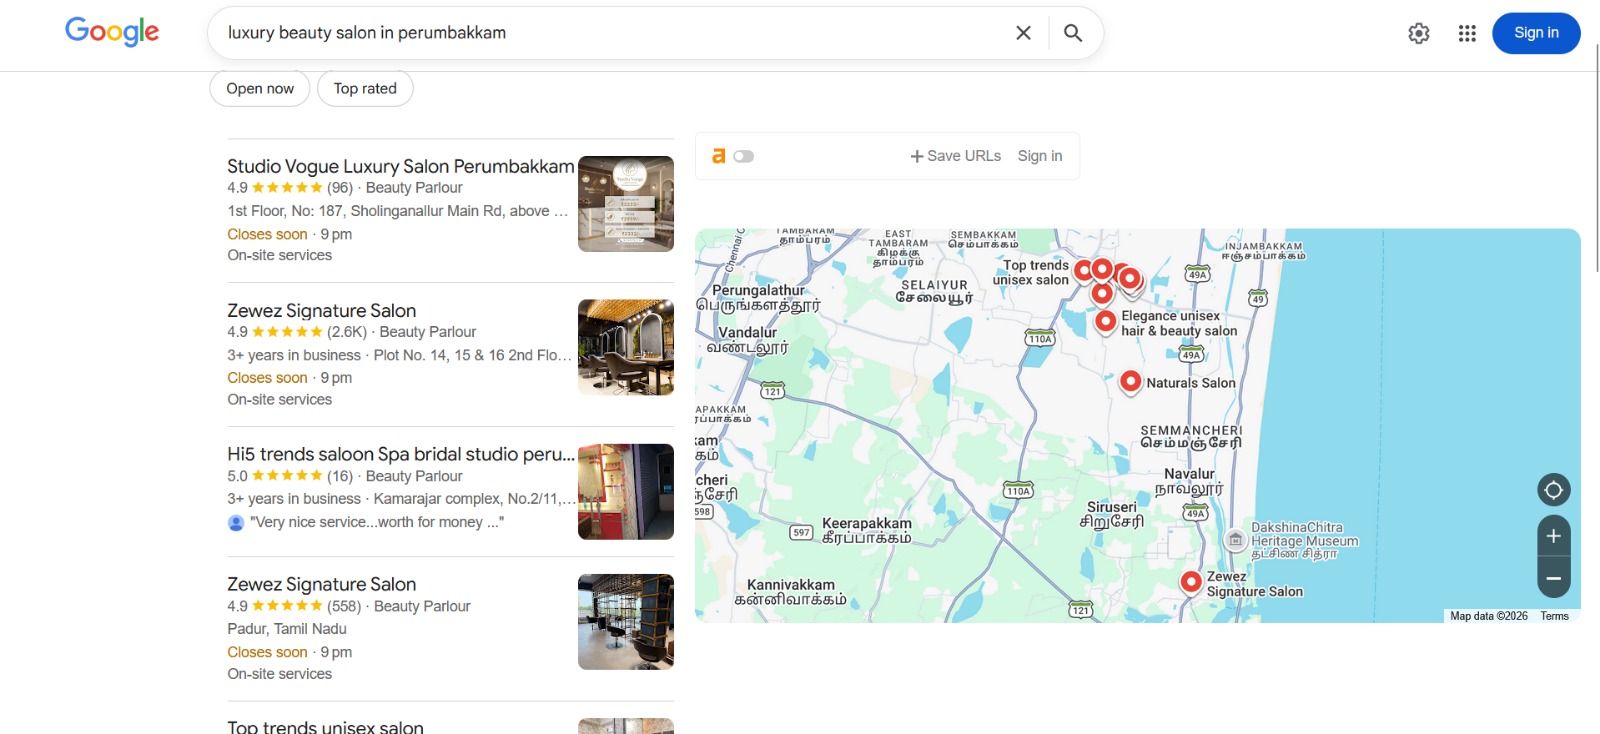Click 'On-site services' under Studio Vogue
Screen dimensions: 1600x734
(280, 255)
